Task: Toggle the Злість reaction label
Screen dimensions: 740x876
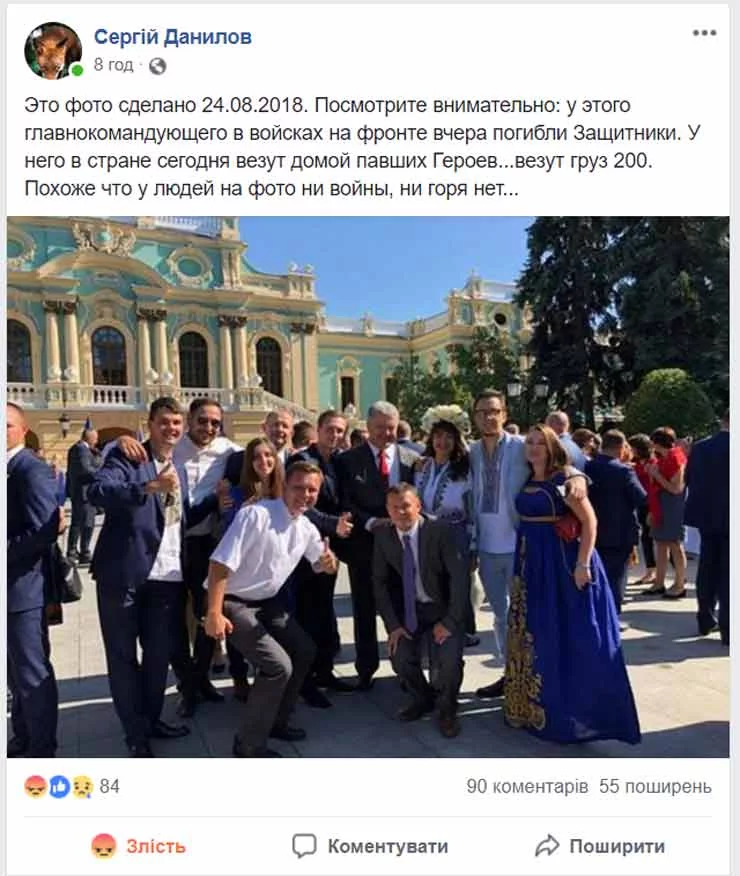Action: [x=156, y=846]
